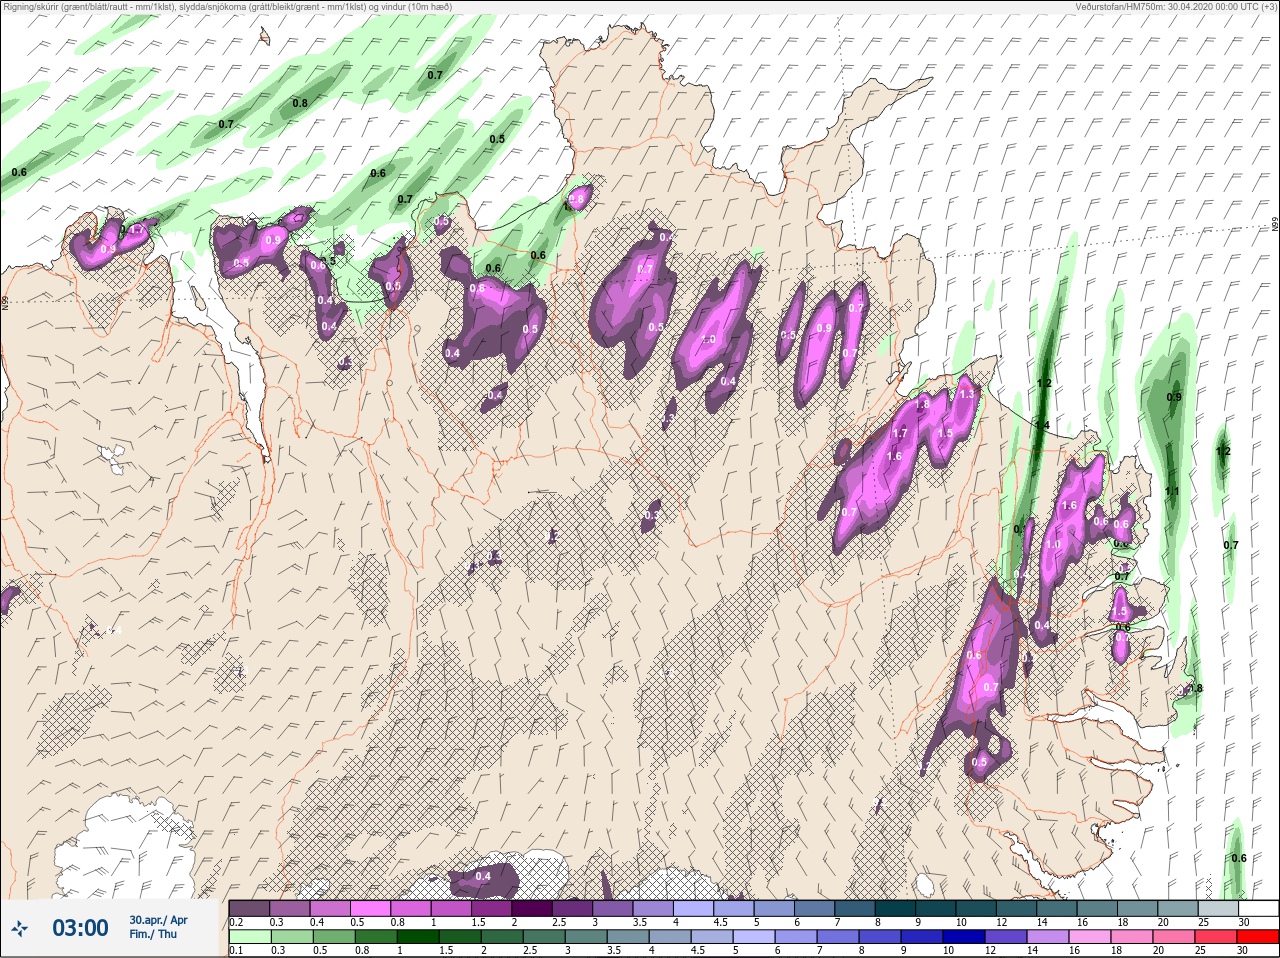Image resolution: width=1280 pixels, height=958 pixels.
Task: Click the 1.1 value on the eastern green band
Action: (1172, 491)
